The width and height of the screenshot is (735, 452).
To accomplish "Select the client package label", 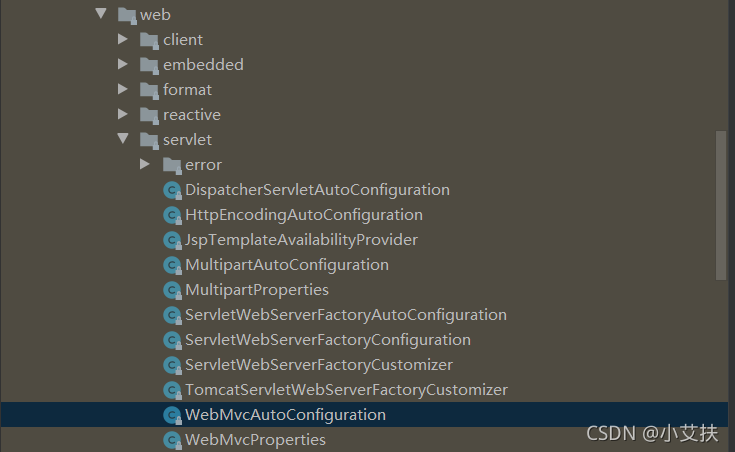I will tap(183, 40).
